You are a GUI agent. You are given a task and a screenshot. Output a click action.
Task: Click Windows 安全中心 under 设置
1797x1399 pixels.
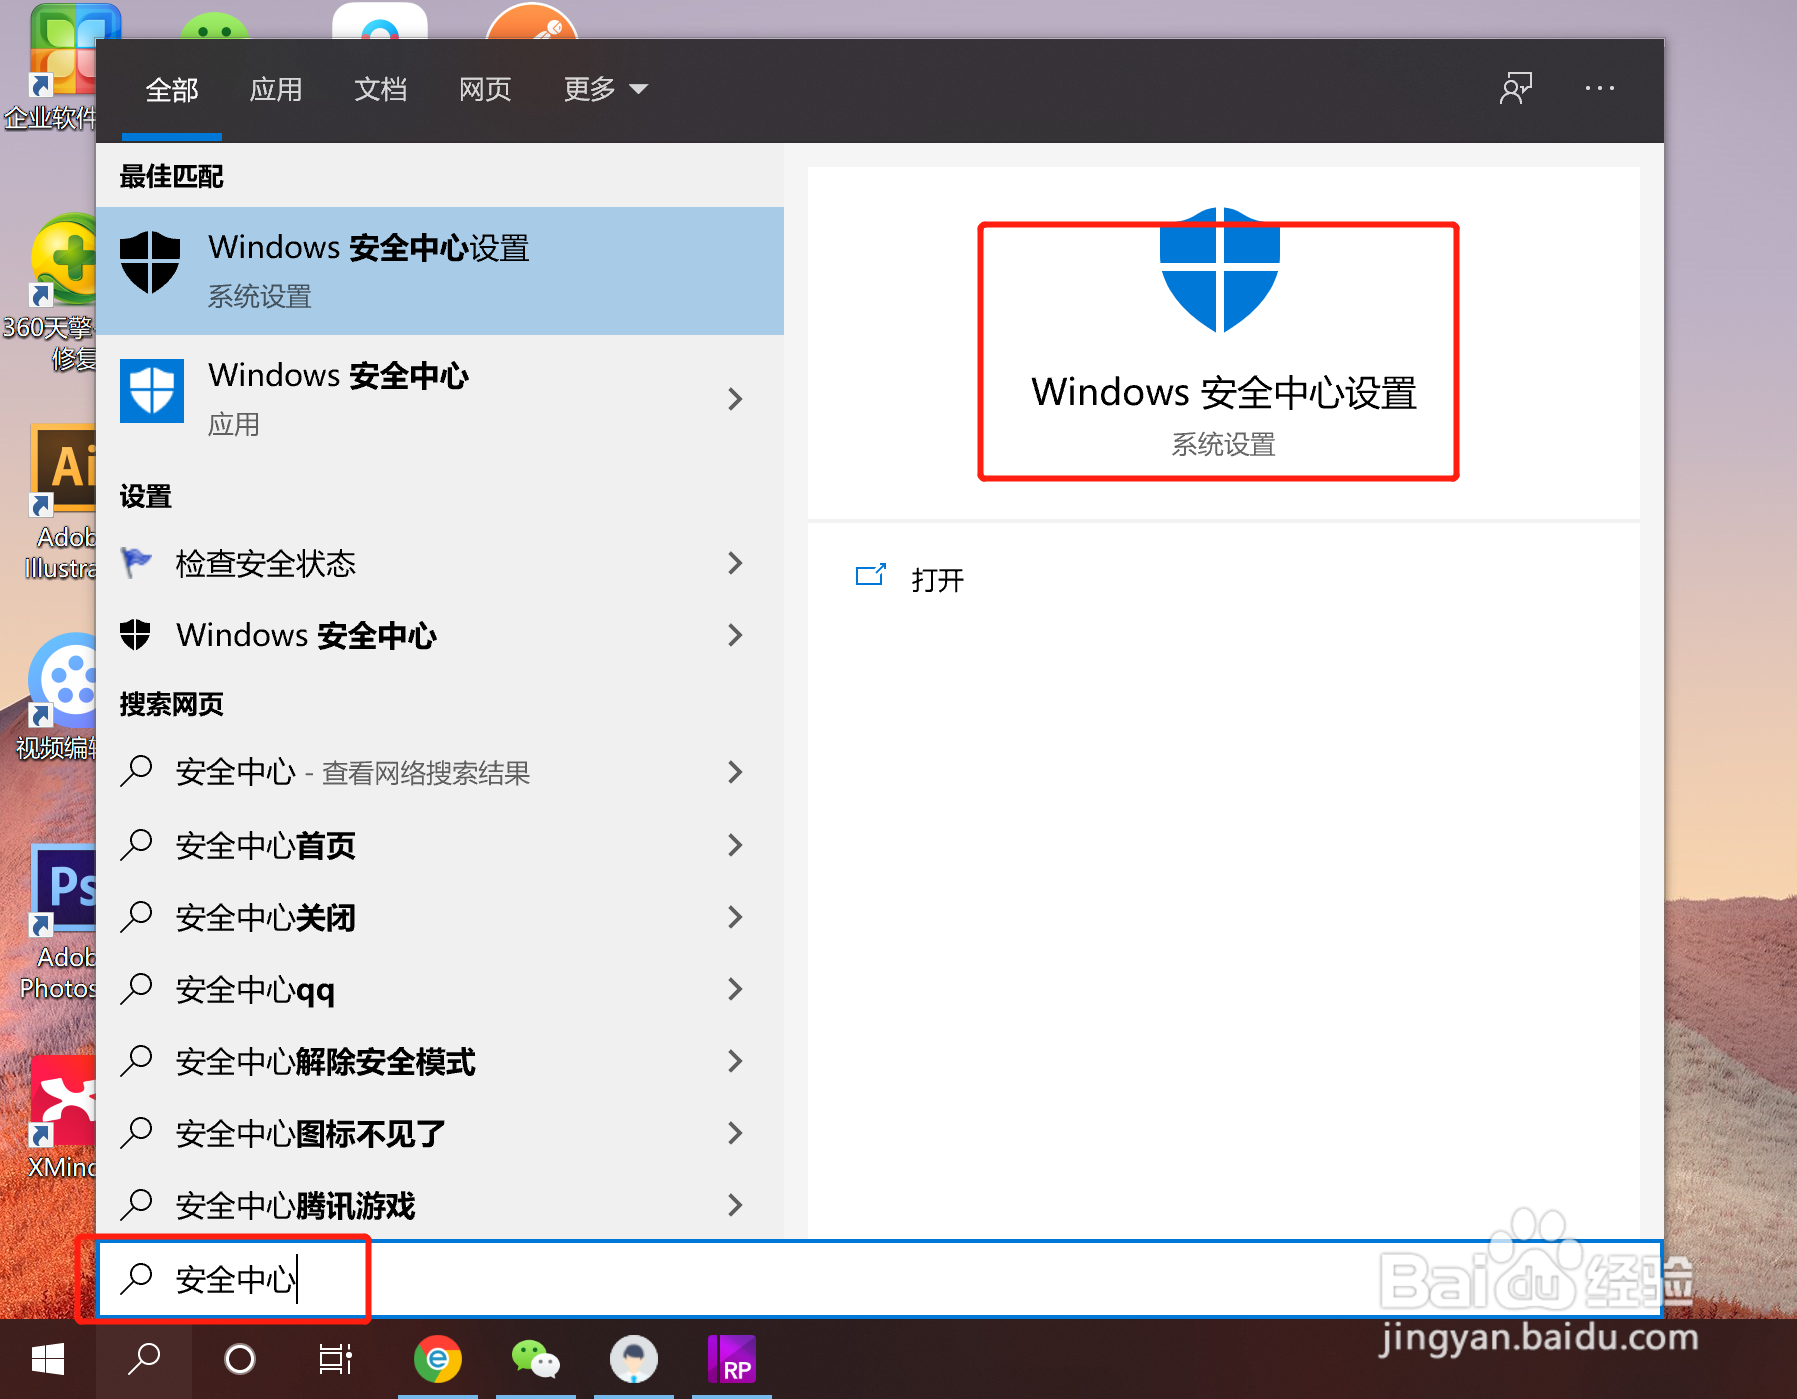click(440, 635)
